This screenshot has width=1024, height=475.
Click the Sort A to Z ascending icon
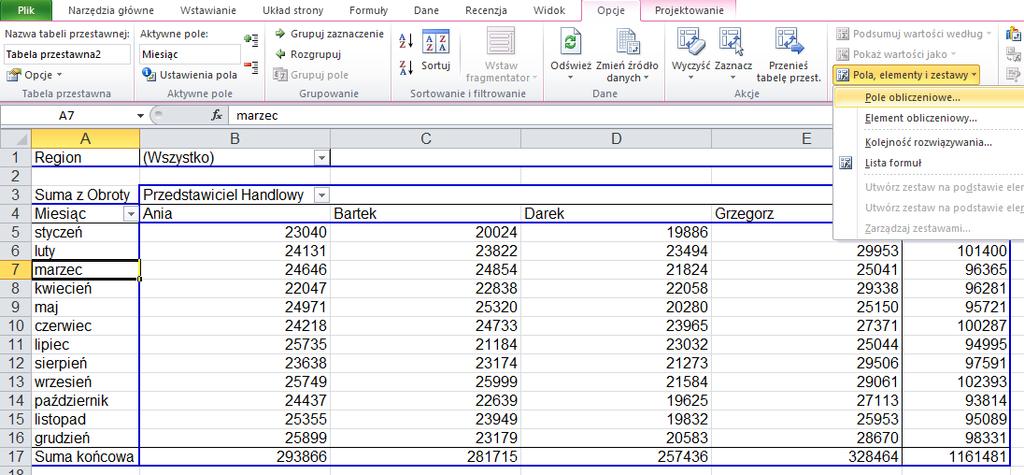(406, 41)
